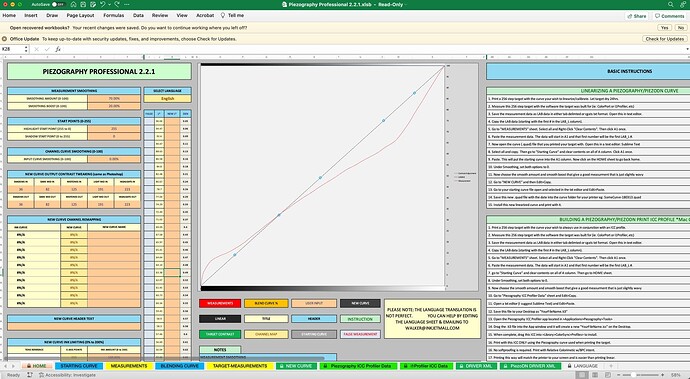The height and width of the screenshot is (379, 690).
Task: Open the Page Layout ribbon tab
Action: pyautogui.click(x=81, y=15)
